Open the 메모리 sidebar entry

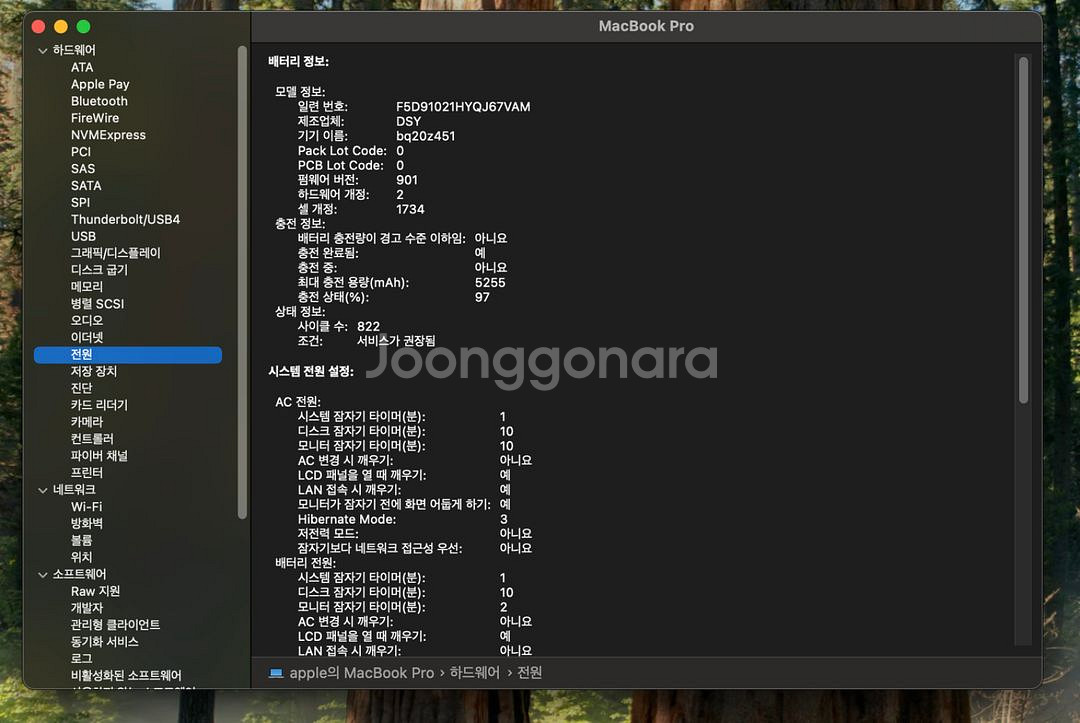(87, 287)
